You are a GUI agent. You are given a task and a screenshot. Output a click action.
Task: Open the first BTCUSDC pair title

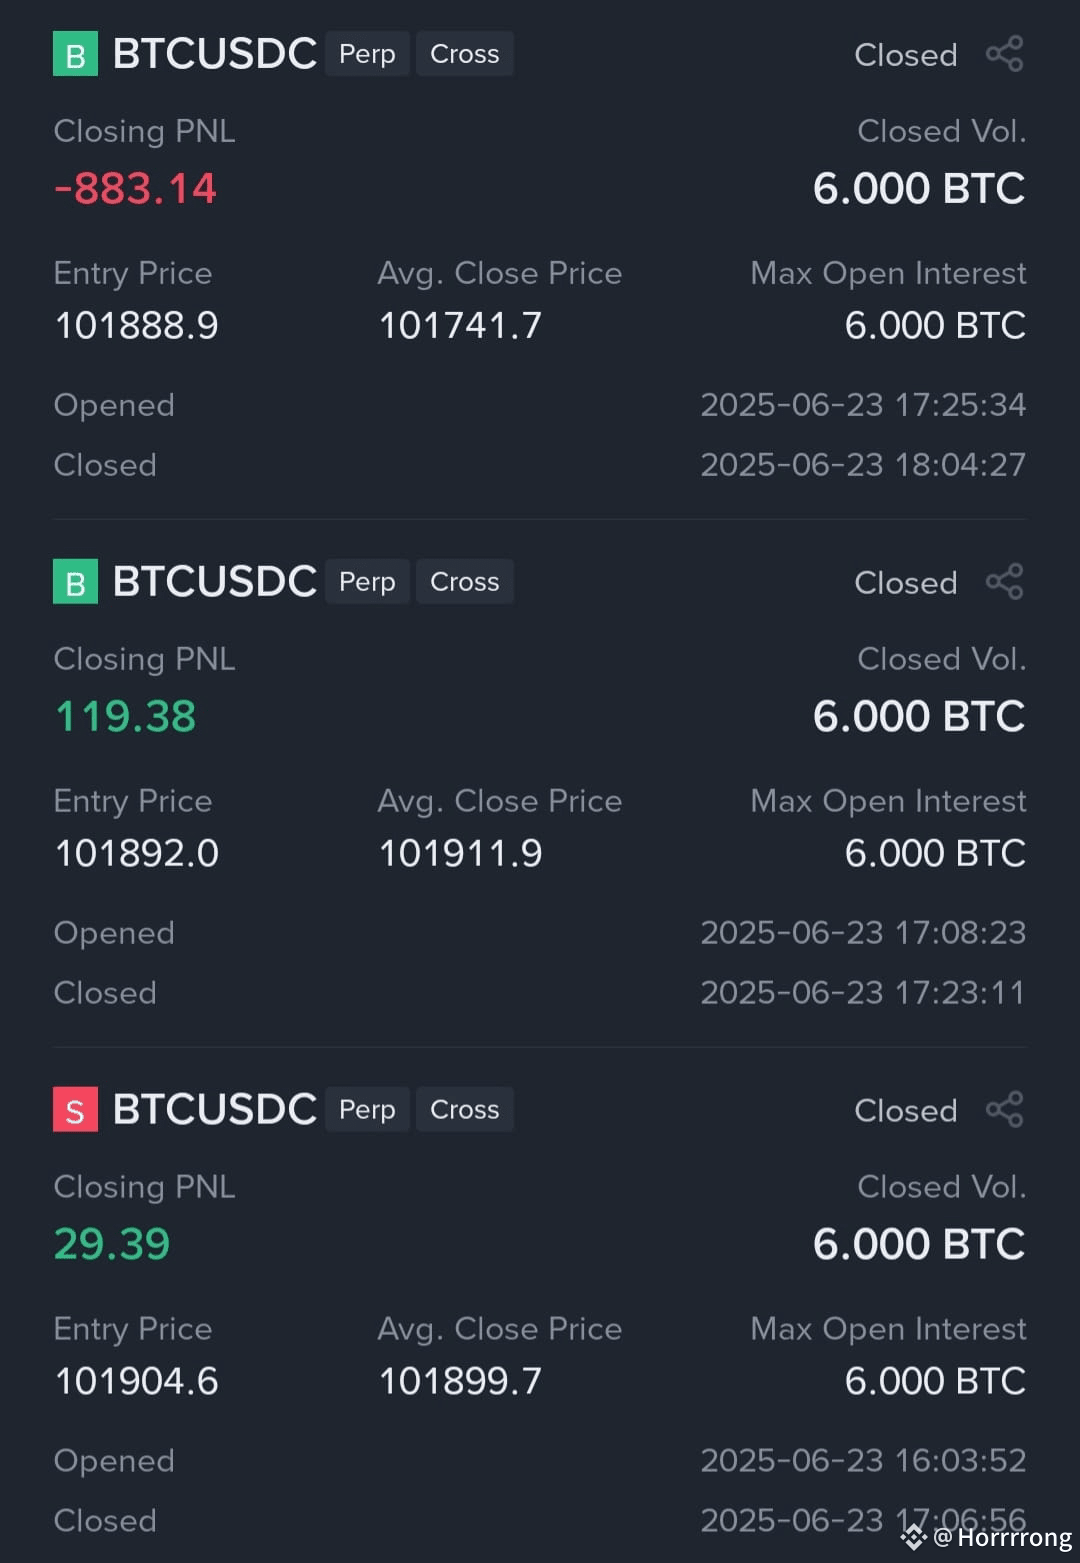click(215, 54)
